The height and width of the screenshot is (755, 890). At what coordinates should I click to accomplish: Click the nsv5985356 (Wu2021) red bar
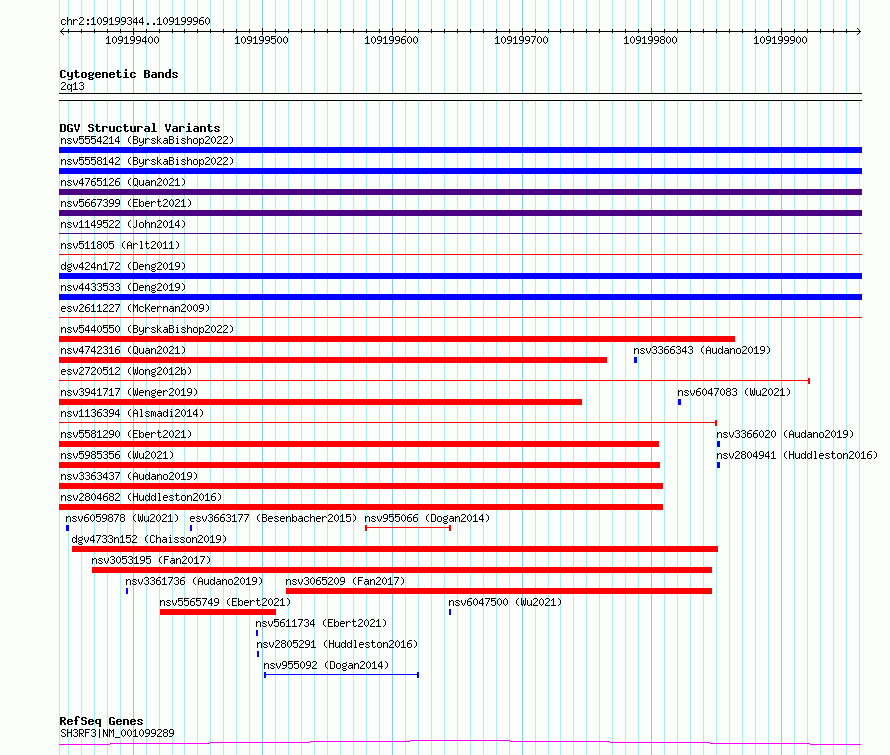pos(359,465)
